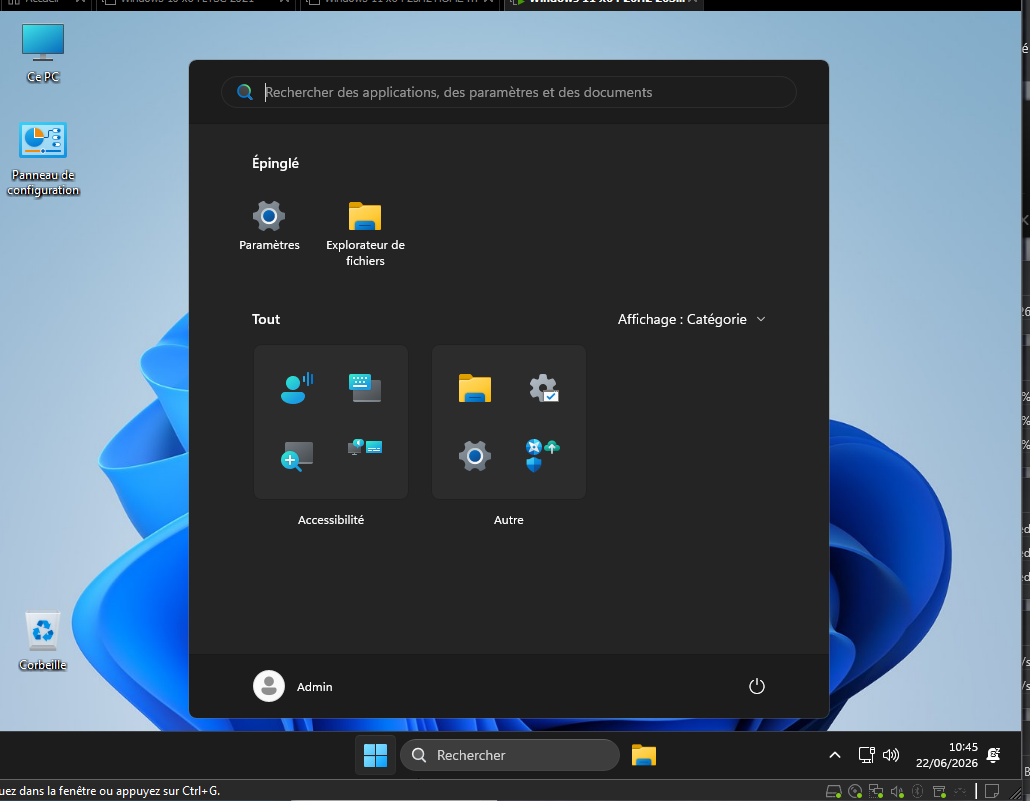This screenshot has height=801, width=1030.
Task: Open Paramètres pinned app
Action: coord(269,225)
